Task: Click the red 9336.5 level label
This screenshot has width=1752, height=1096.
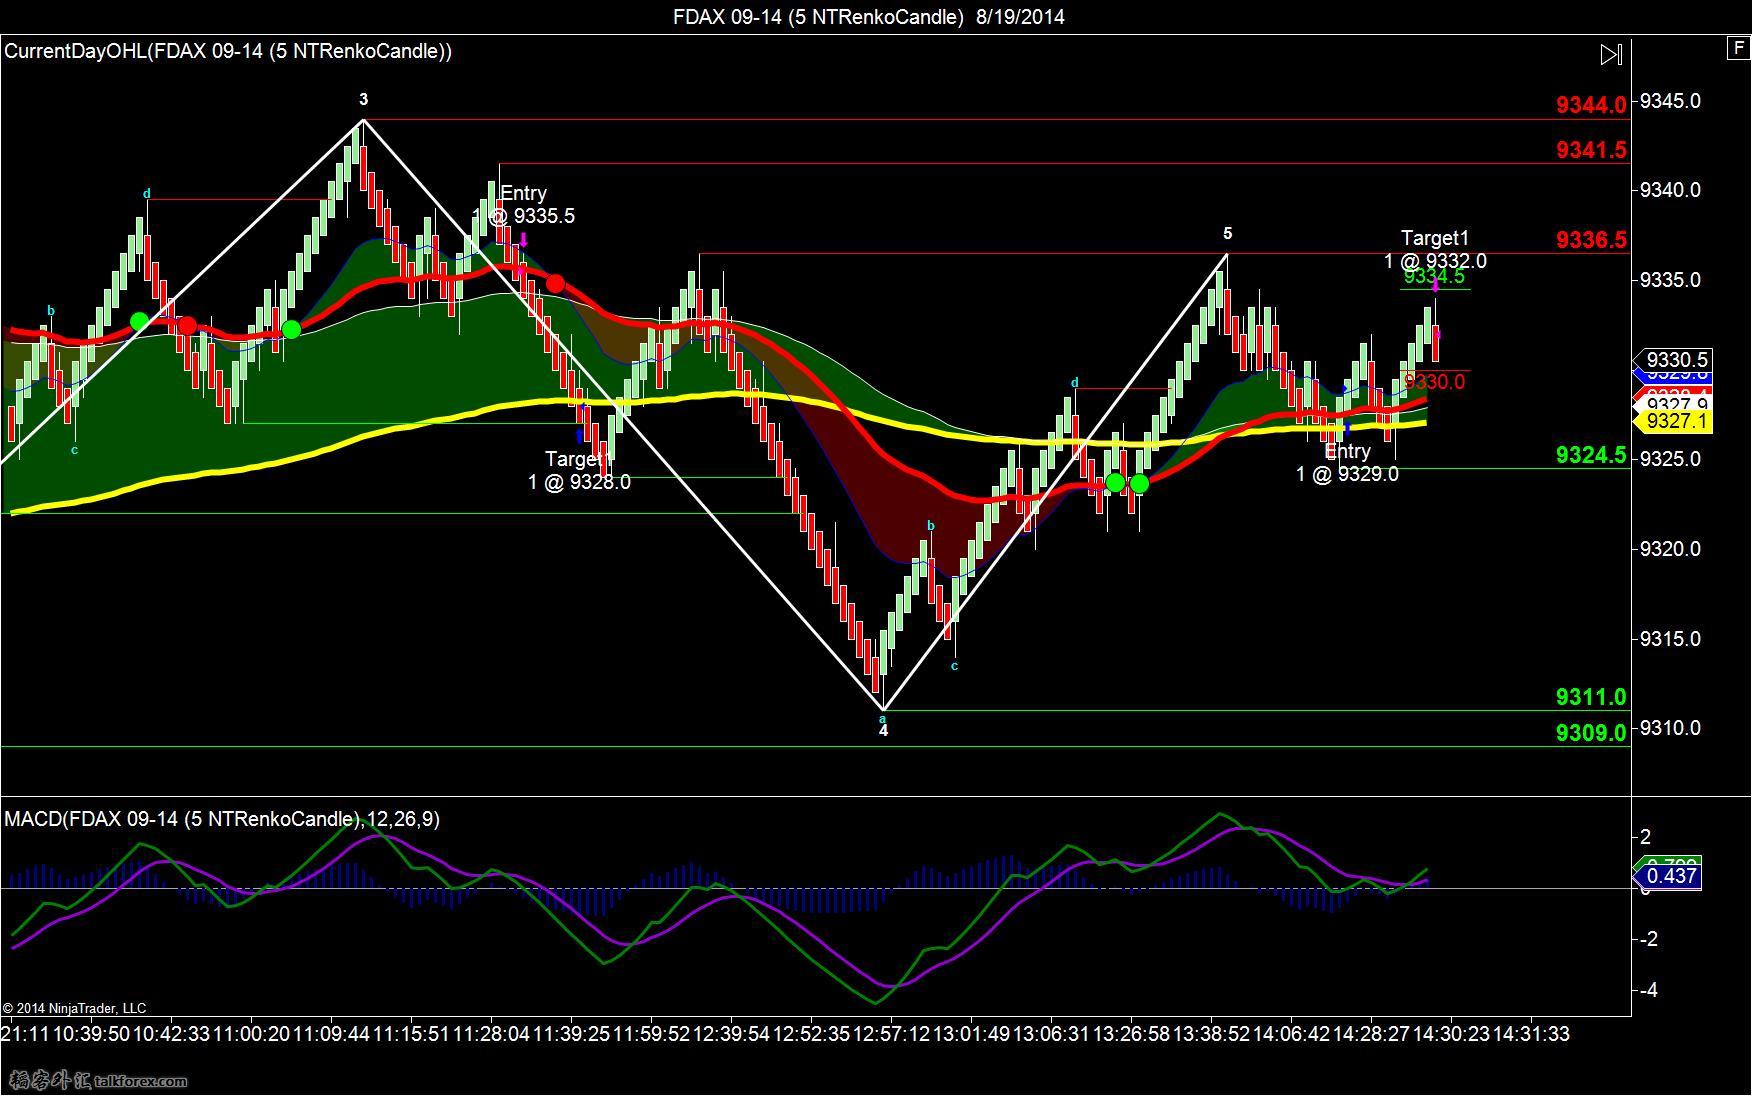Action: pos(1591,240)
